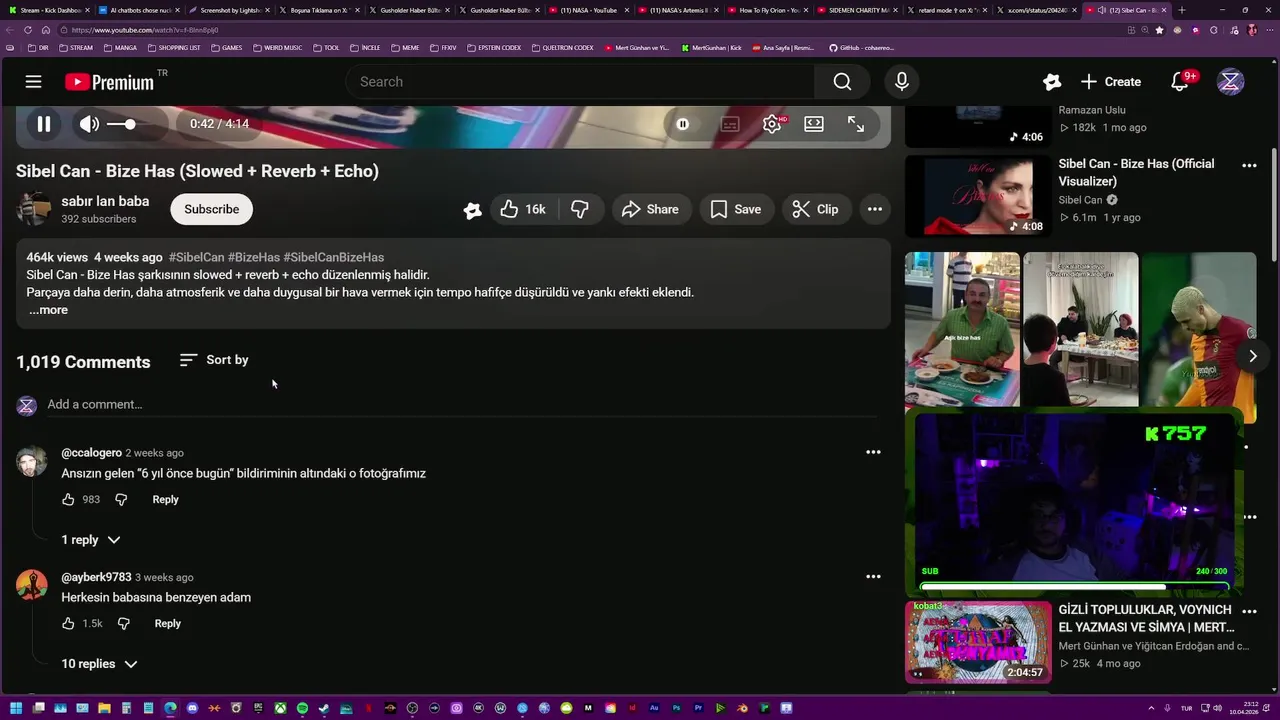This screenshot has width=1280, height=720.
Task: Toggle subtitles in the player
Action: pyautogui.click(x=730, y=124)
